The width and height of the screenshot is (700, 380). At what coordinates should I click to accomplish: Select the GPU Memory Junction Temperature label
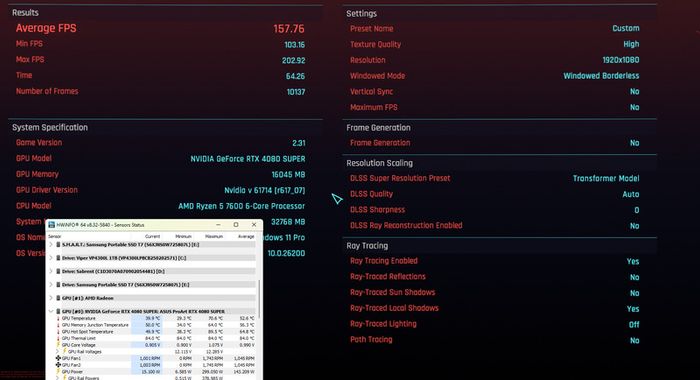click(x=95, y=325)
